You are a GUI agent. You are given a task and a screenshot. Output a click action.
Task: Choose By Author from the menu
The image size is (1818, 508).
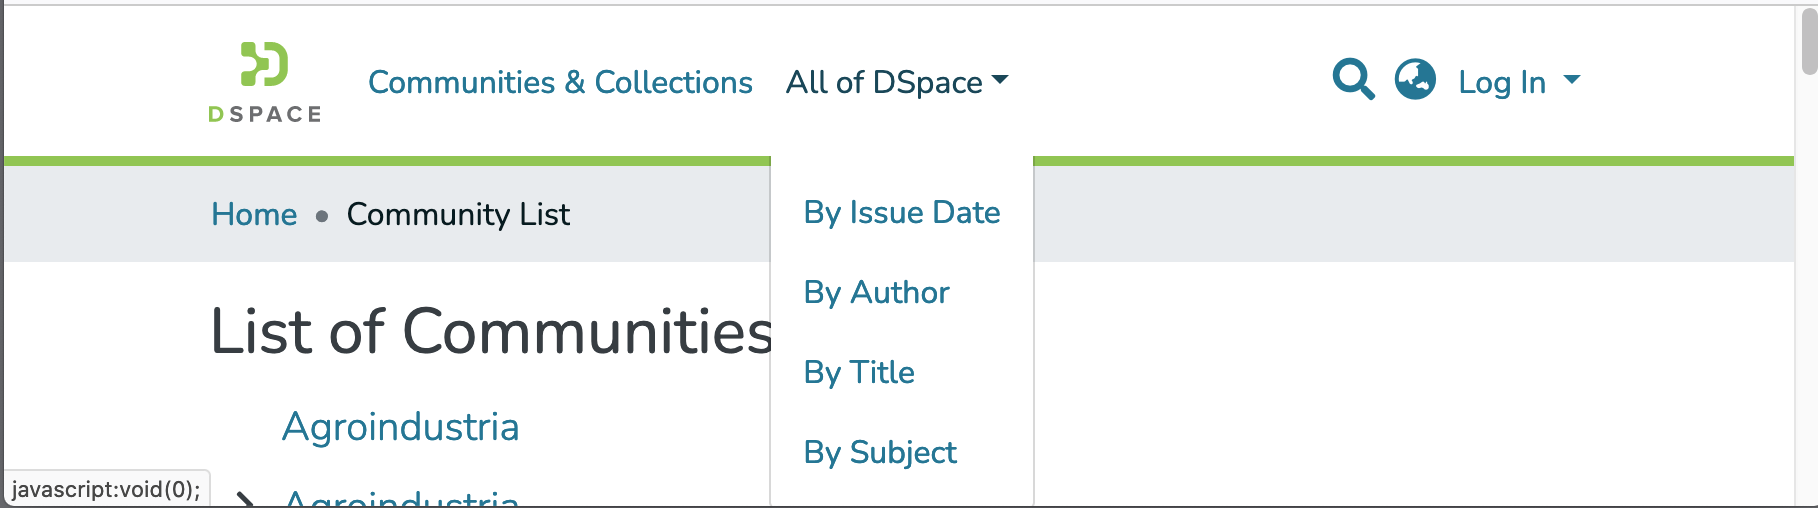(x=876, y=292)
